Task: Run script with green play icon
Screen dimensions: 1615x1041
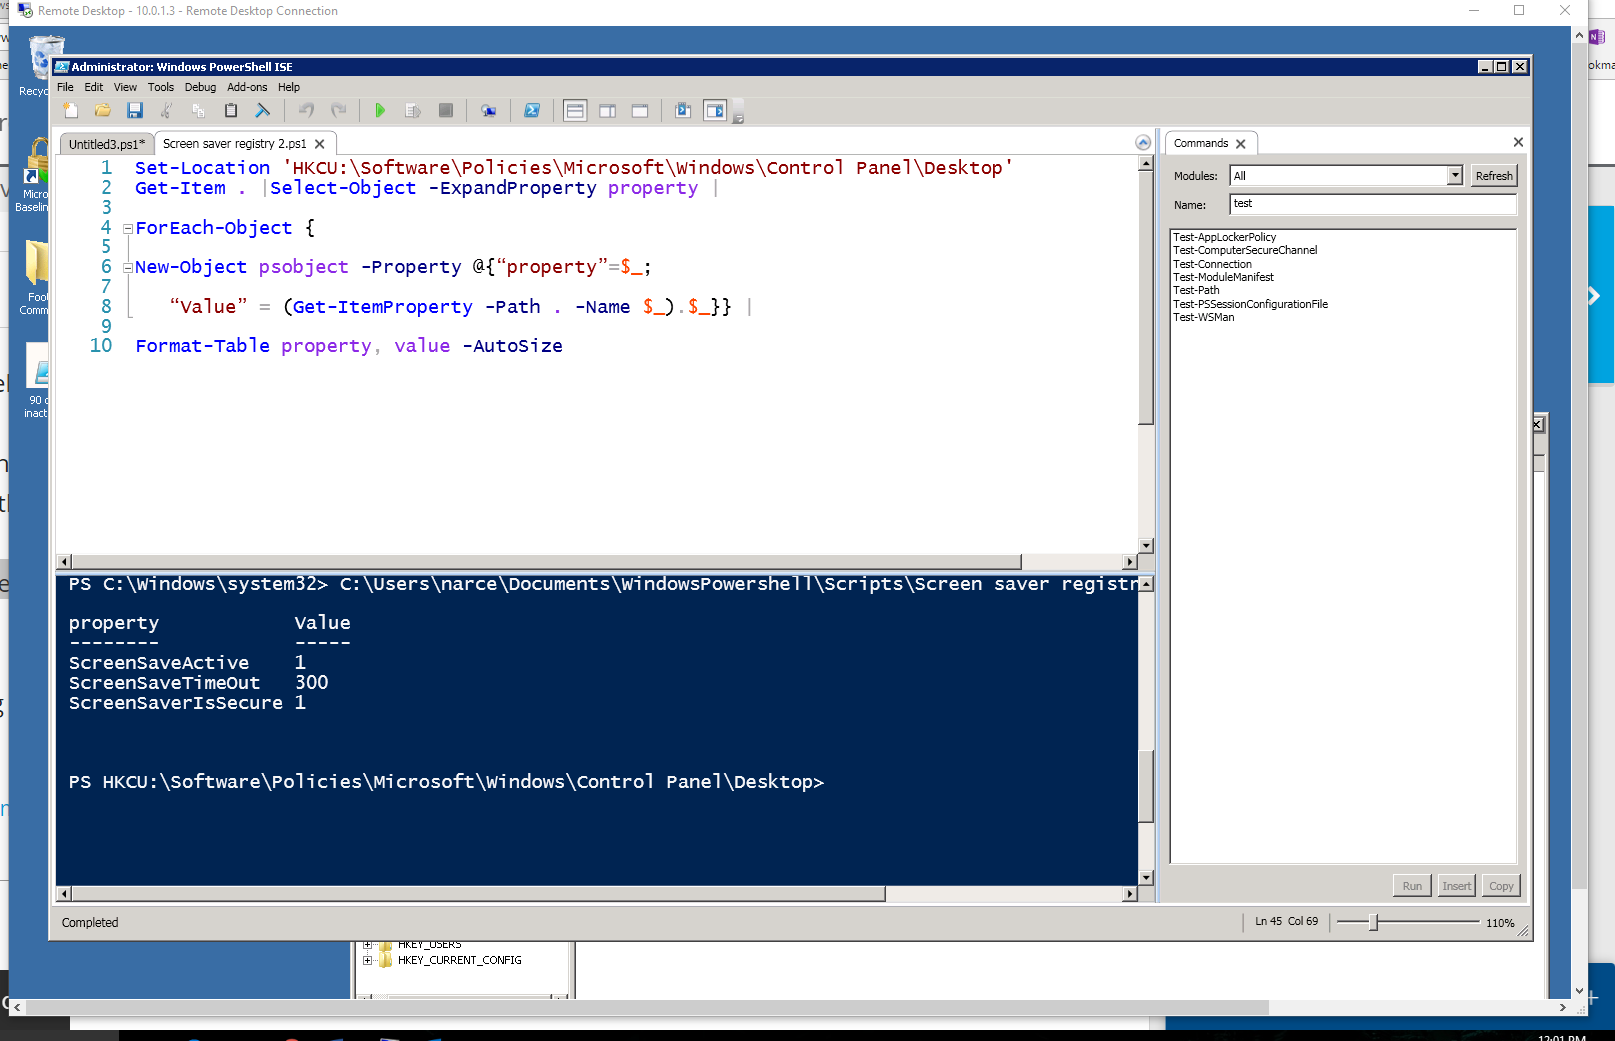Action: [380, 111]
